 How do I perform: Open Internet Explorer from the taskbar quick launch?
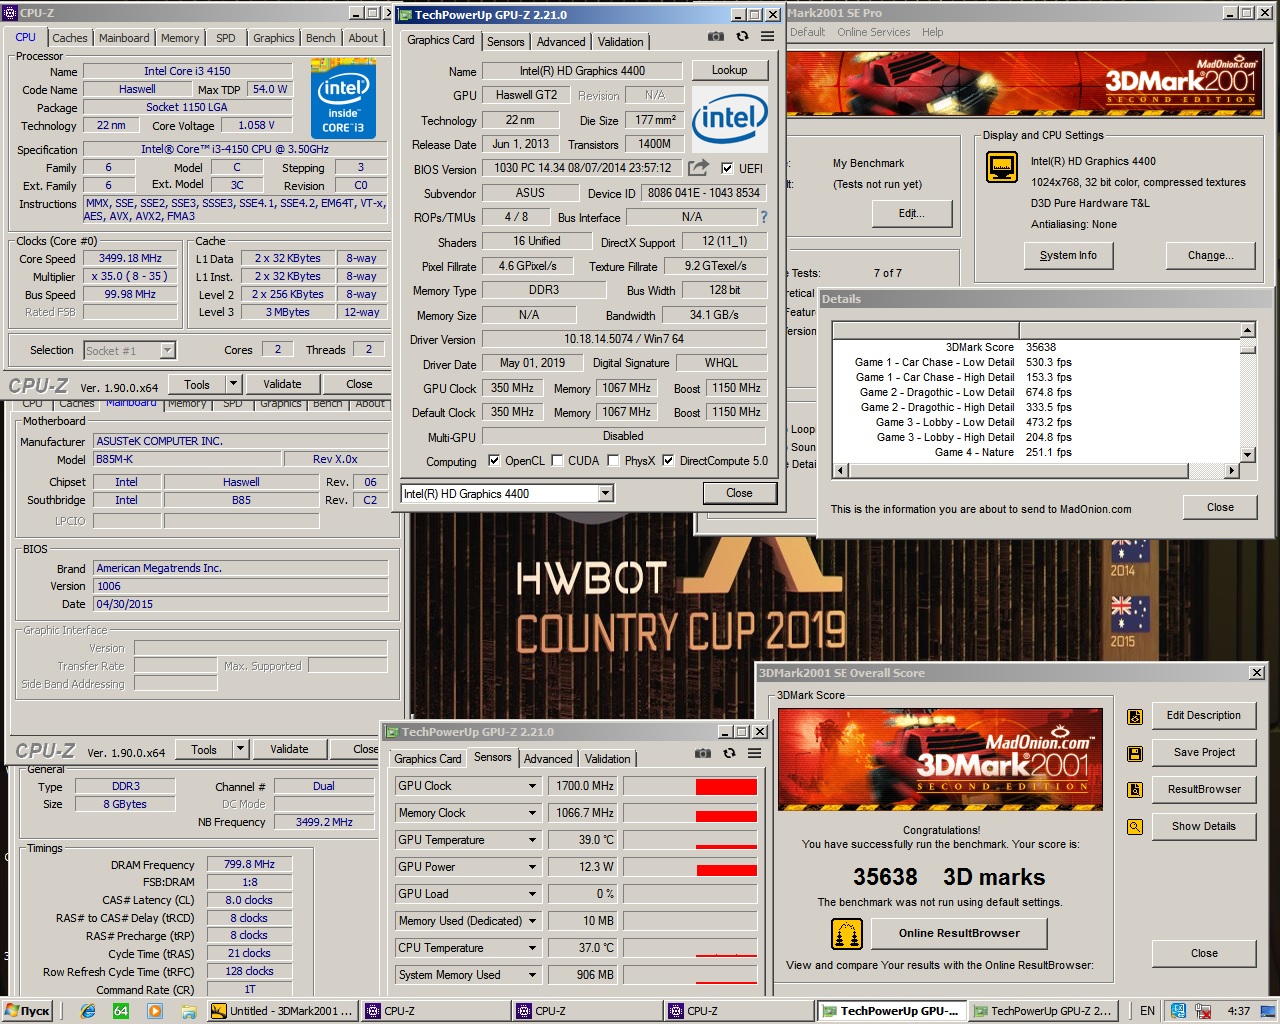[x=88, y=1011]
